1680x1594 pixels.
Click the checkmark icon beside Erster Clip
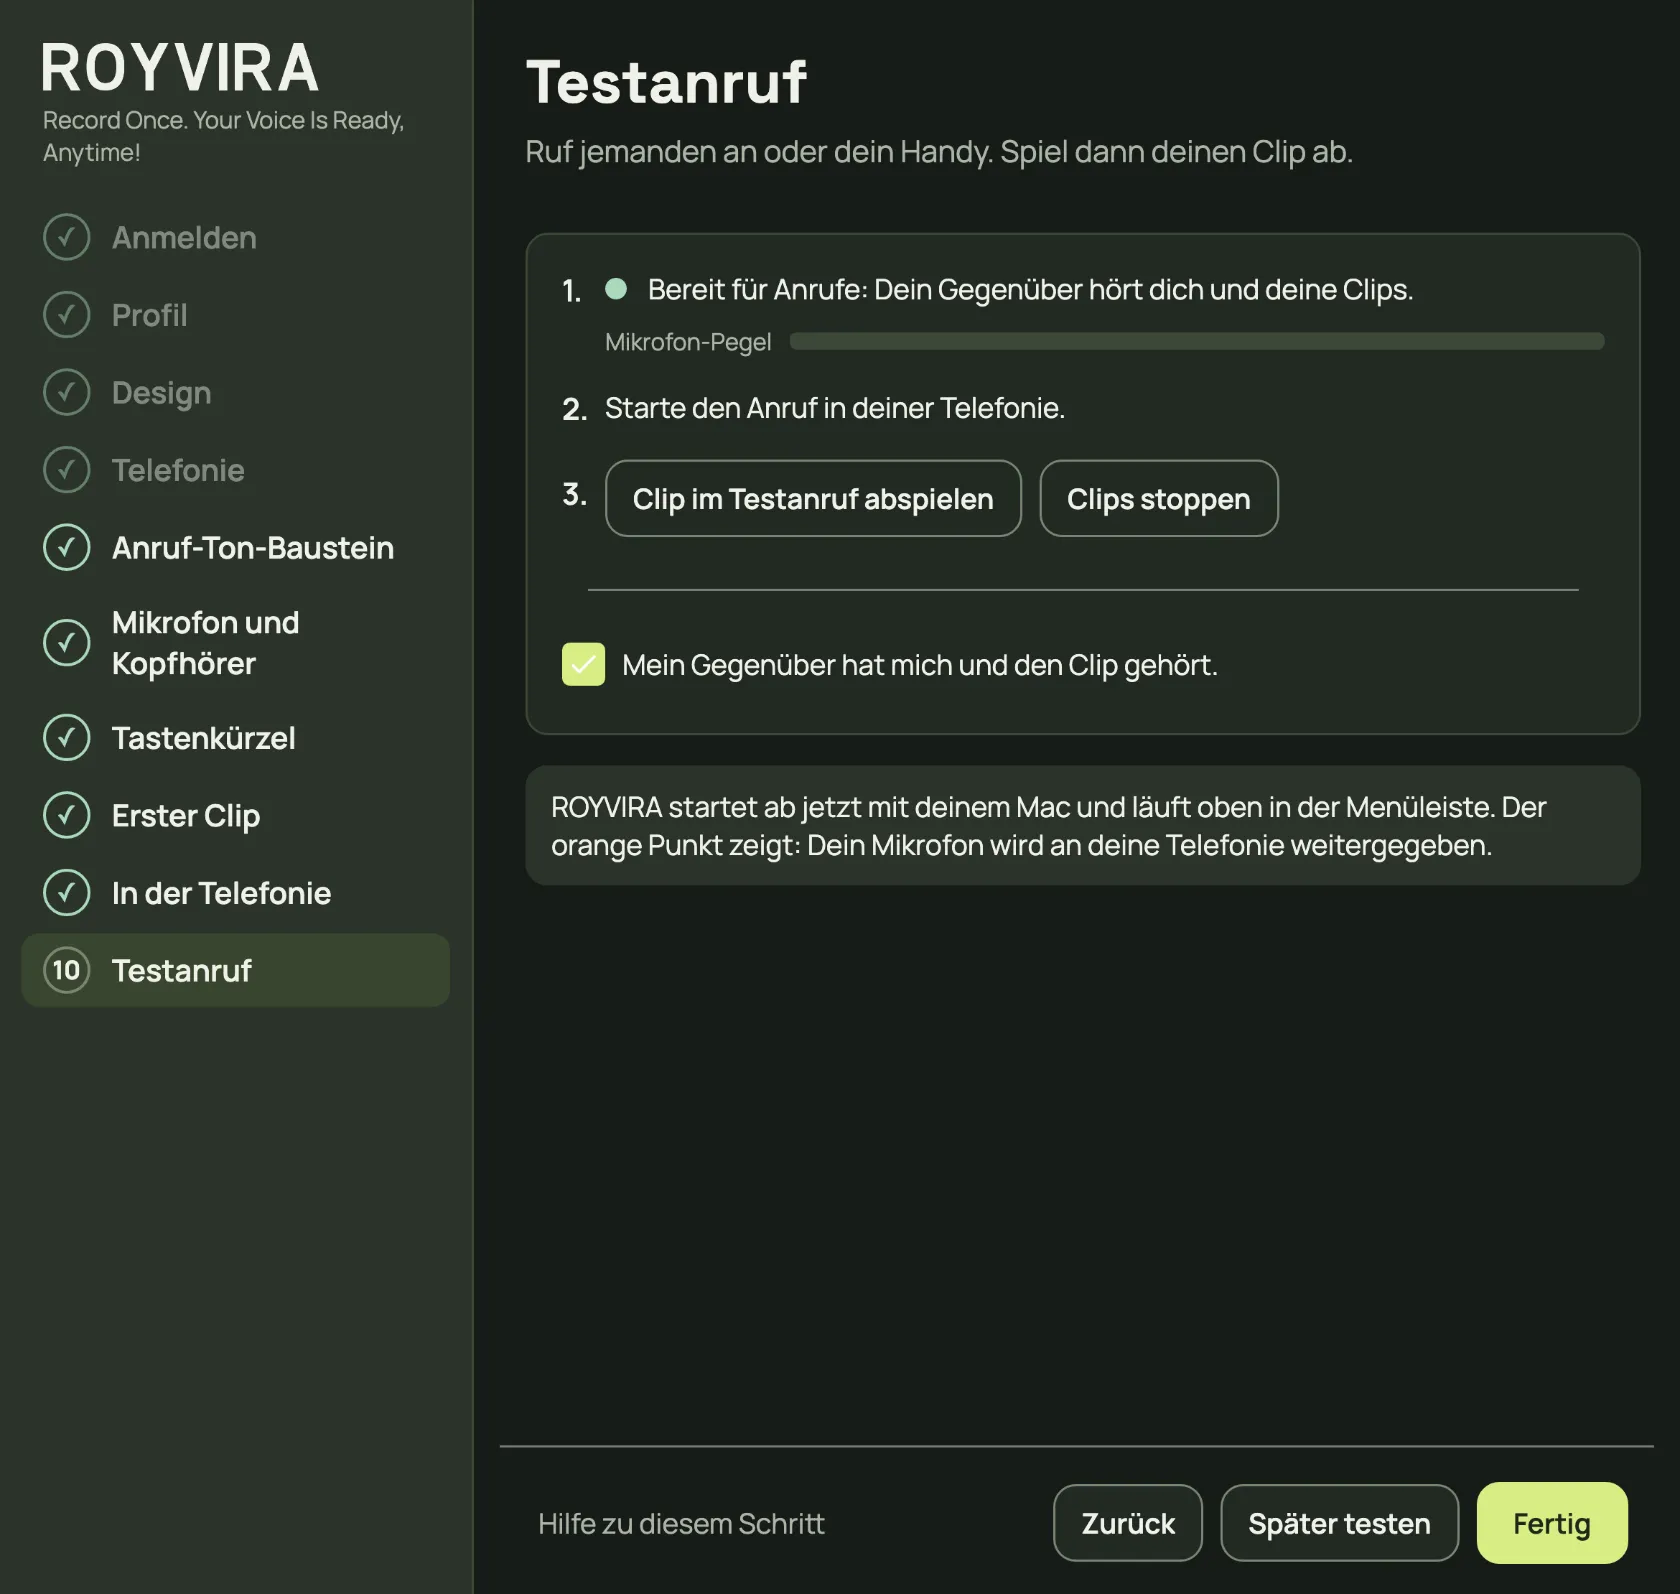pos(66,815)
